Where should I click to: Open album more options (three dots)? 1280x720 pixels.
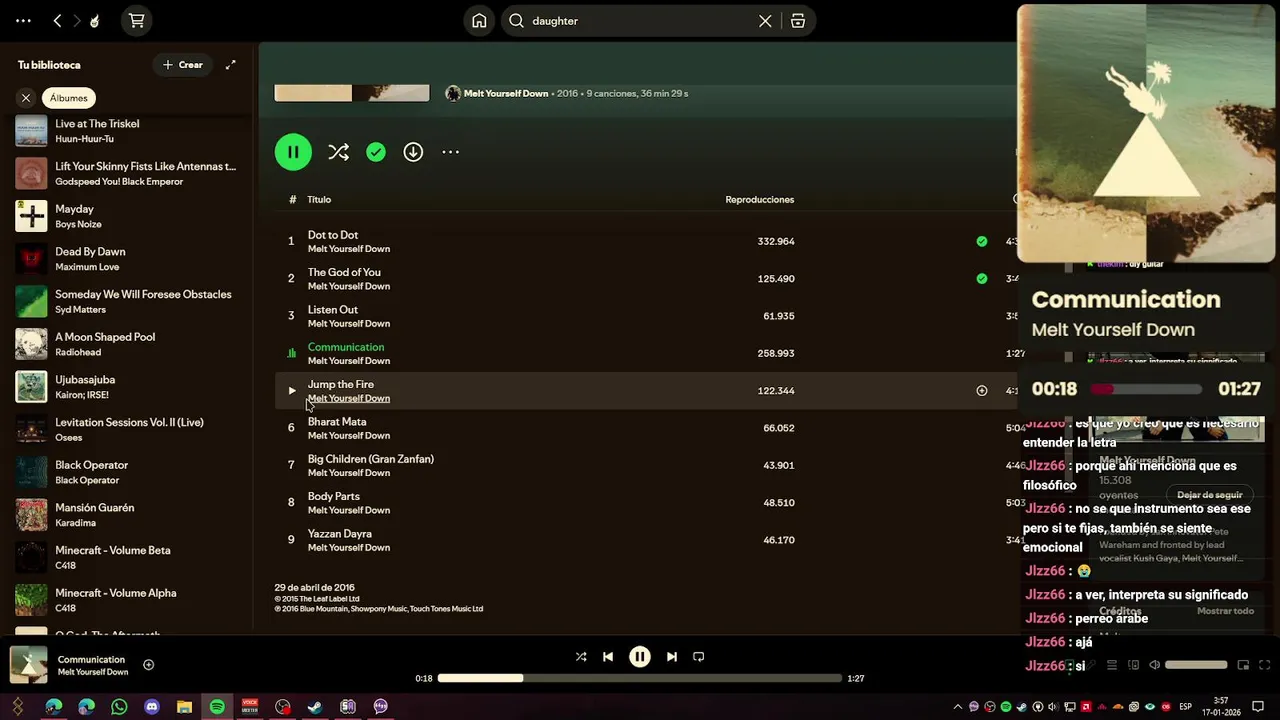(451, 152)
